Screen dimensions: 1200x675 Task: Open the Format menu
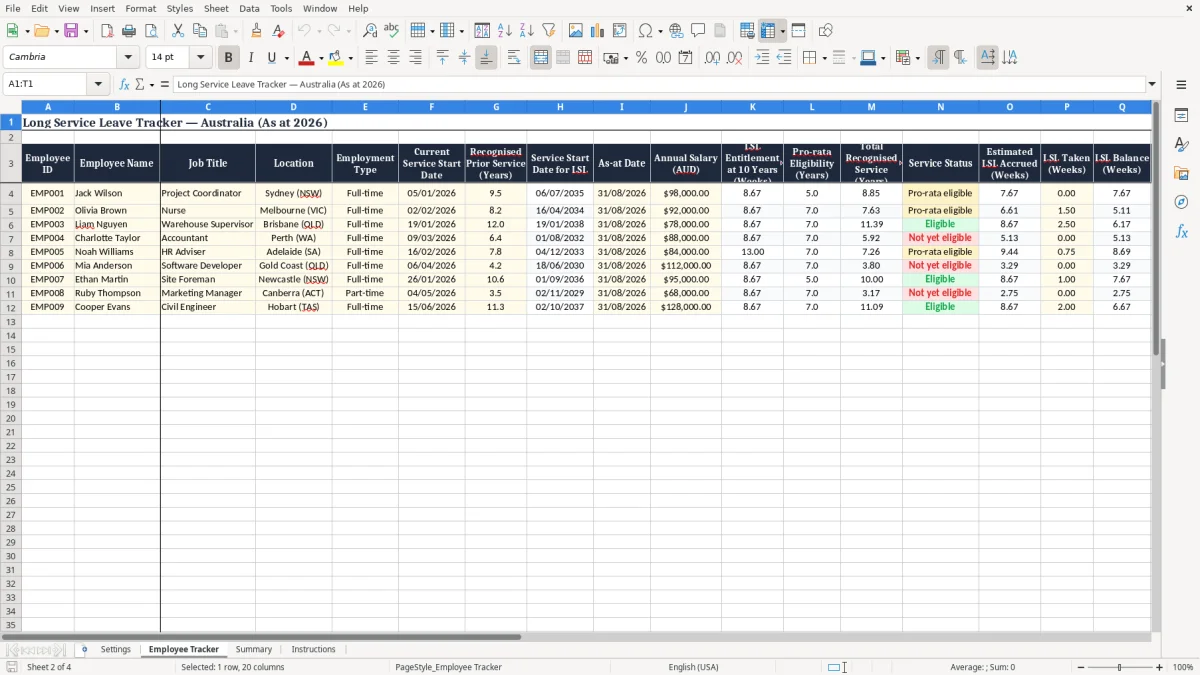140,8
